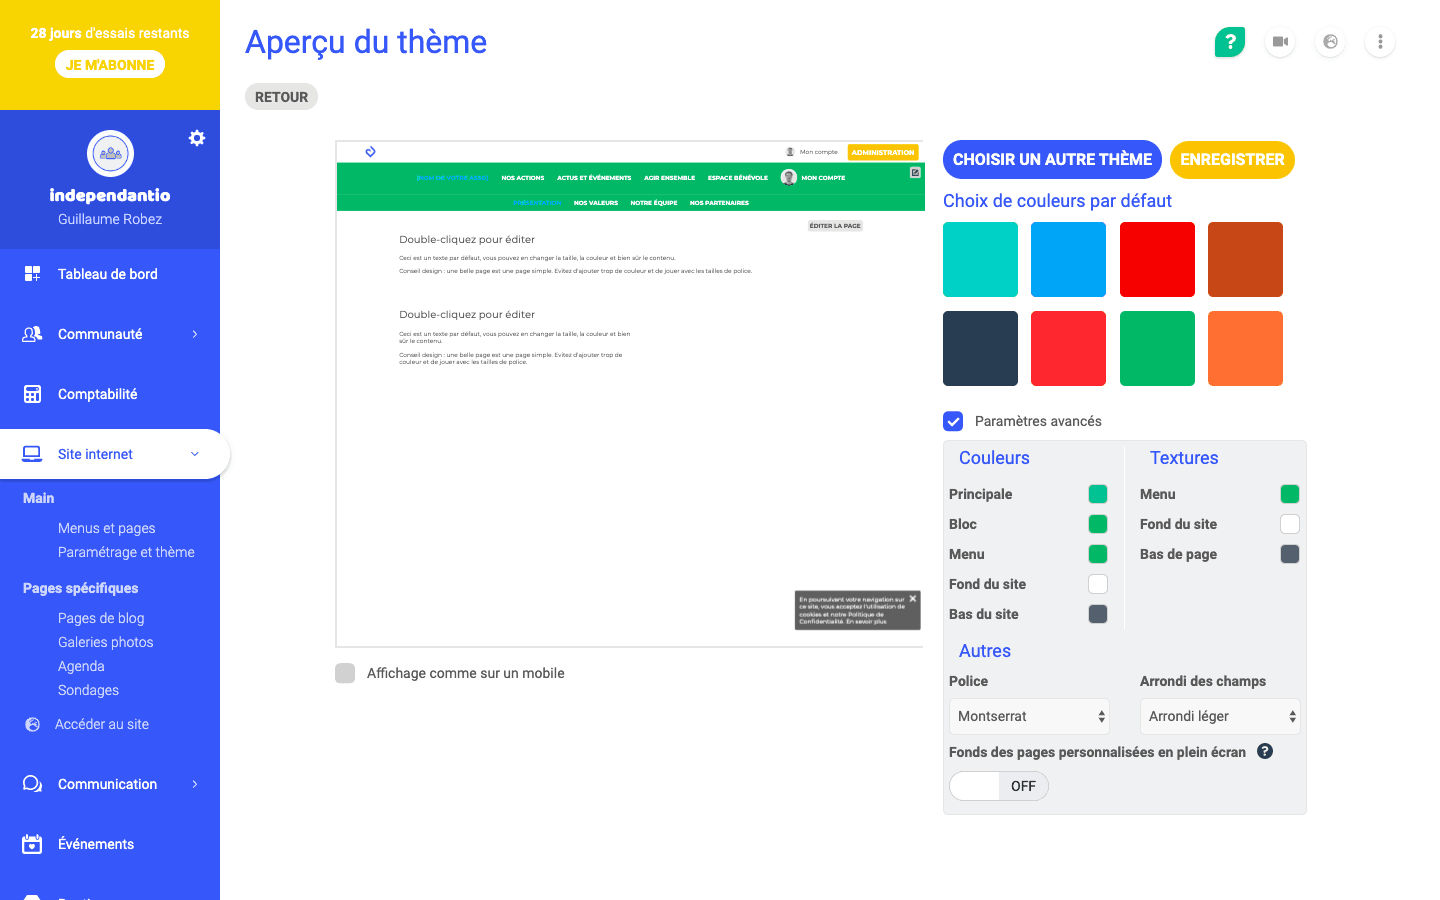1440x900 pixels.
Task: Toggle full-screen backgrounds OFF switch
Action: [999, 786]
